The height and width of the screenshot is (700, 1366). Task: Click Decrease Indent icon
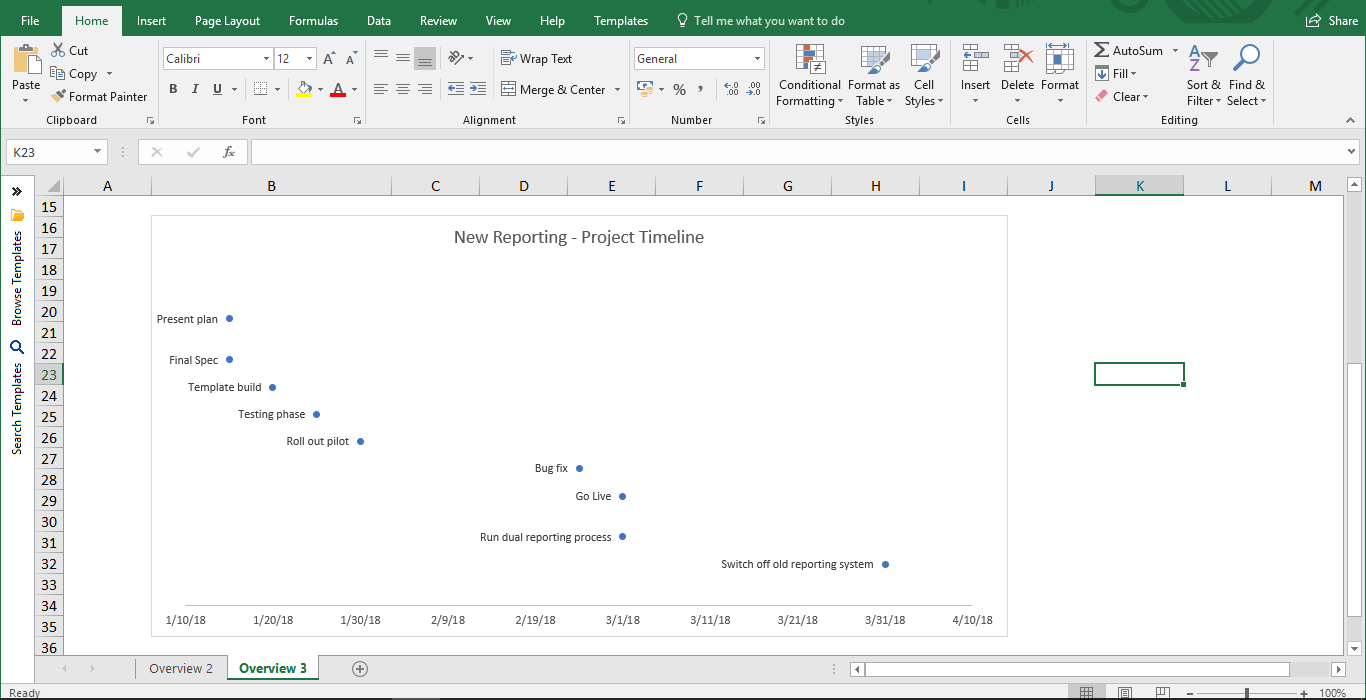(456, 89)
